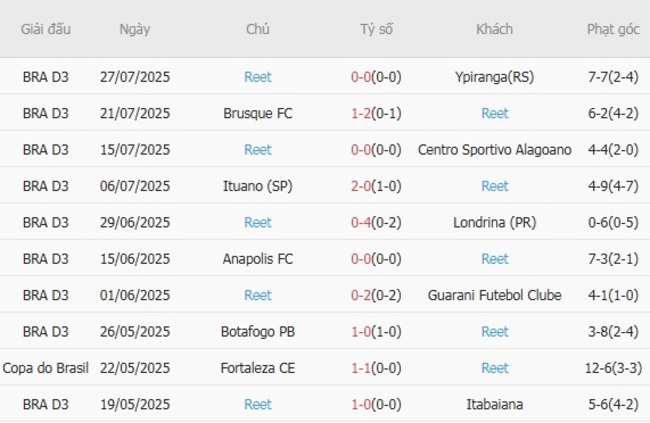Open the Reet link facing Londrina (PR)

(x=257, y=223)
